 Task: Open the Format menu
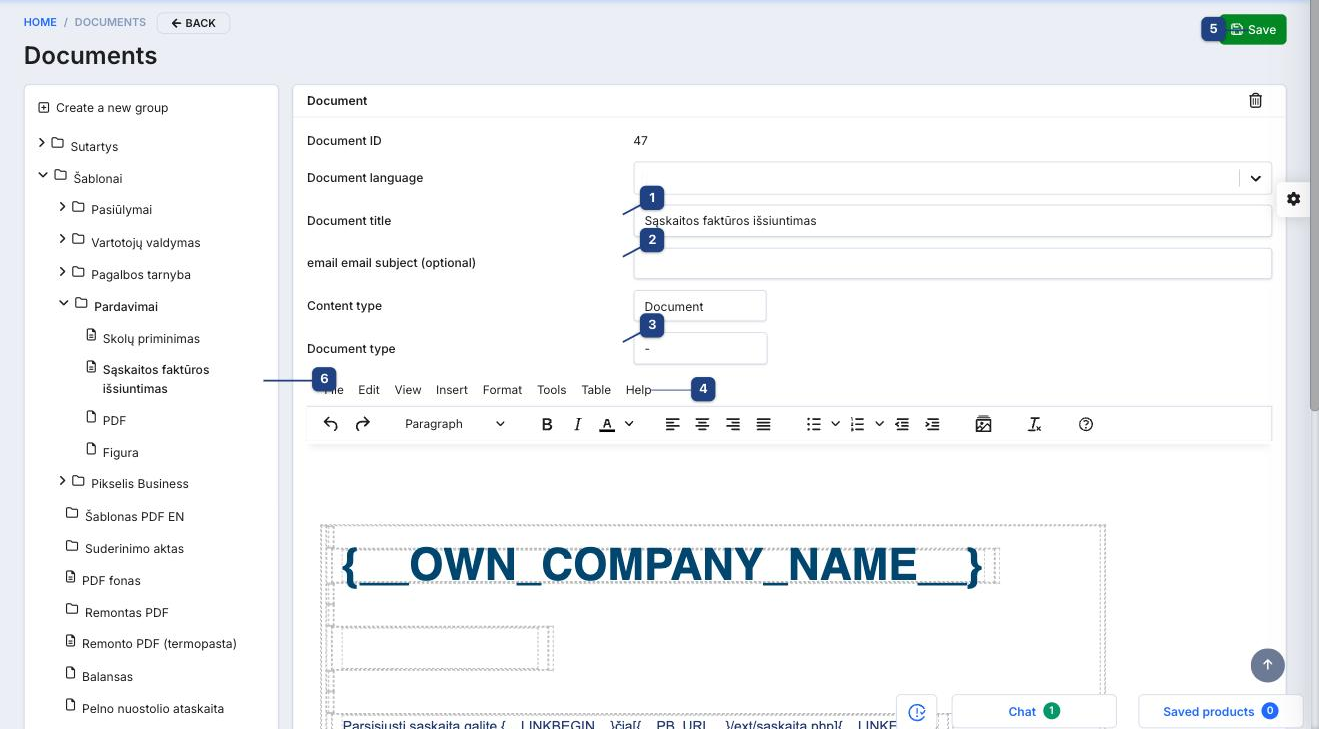[502, 390]
